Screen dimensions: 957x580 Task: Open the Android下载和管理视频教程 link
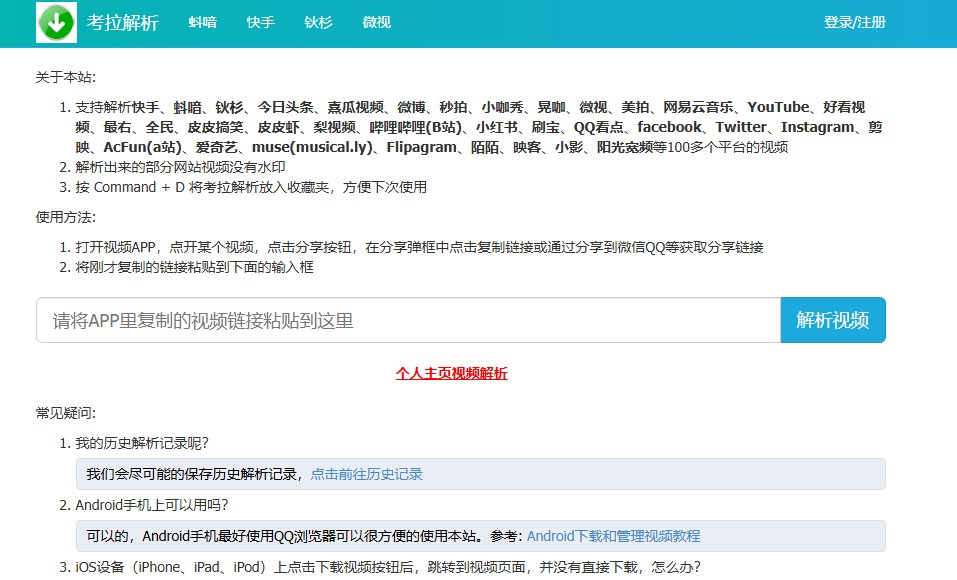[613, 536]
